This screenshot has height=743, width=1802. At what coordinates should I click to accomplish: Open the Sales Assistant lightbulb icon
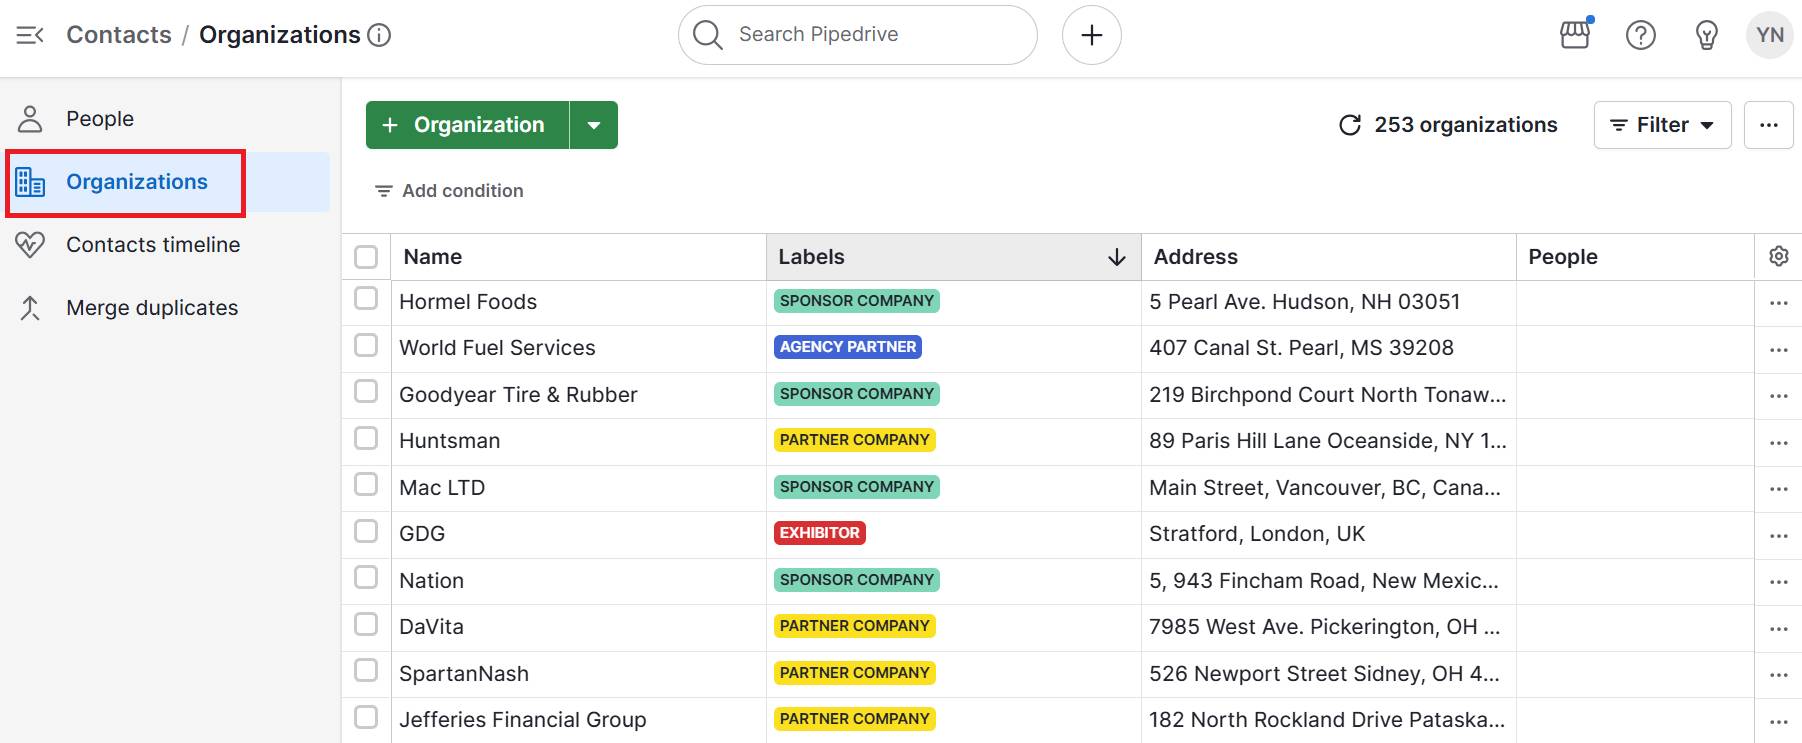[1706, 35]
